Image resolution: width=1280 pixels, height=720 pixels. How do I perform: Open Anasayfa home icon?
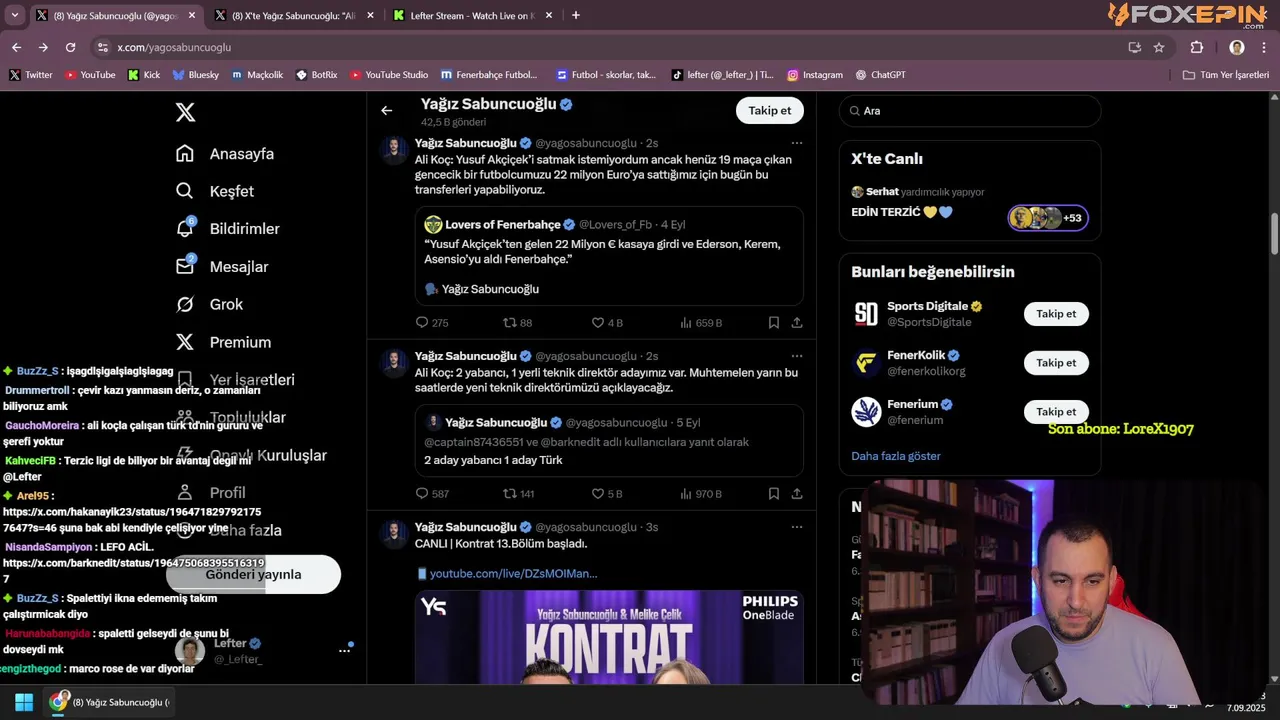coord(185,153)
